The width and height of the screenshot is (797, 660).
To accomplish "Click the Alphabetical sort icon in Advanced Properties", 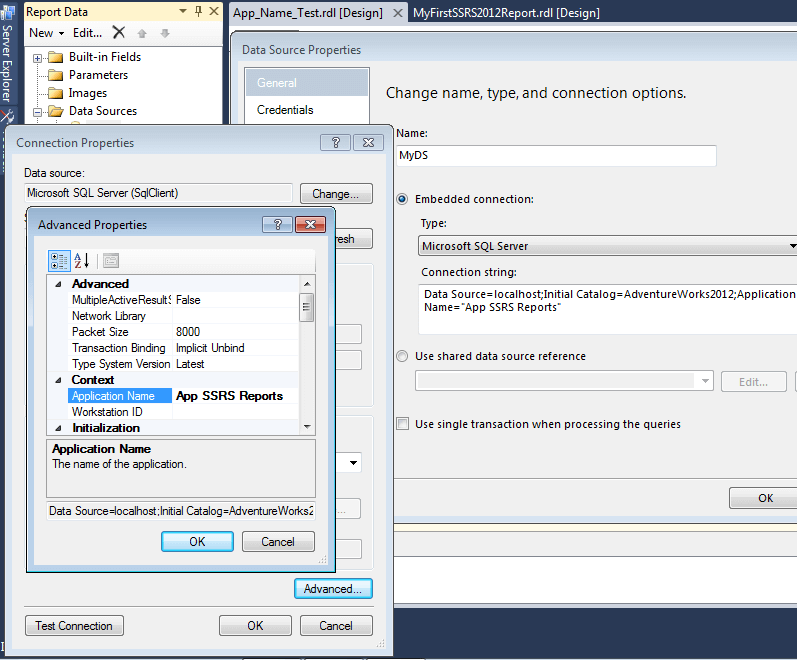I will pos(82,261).
